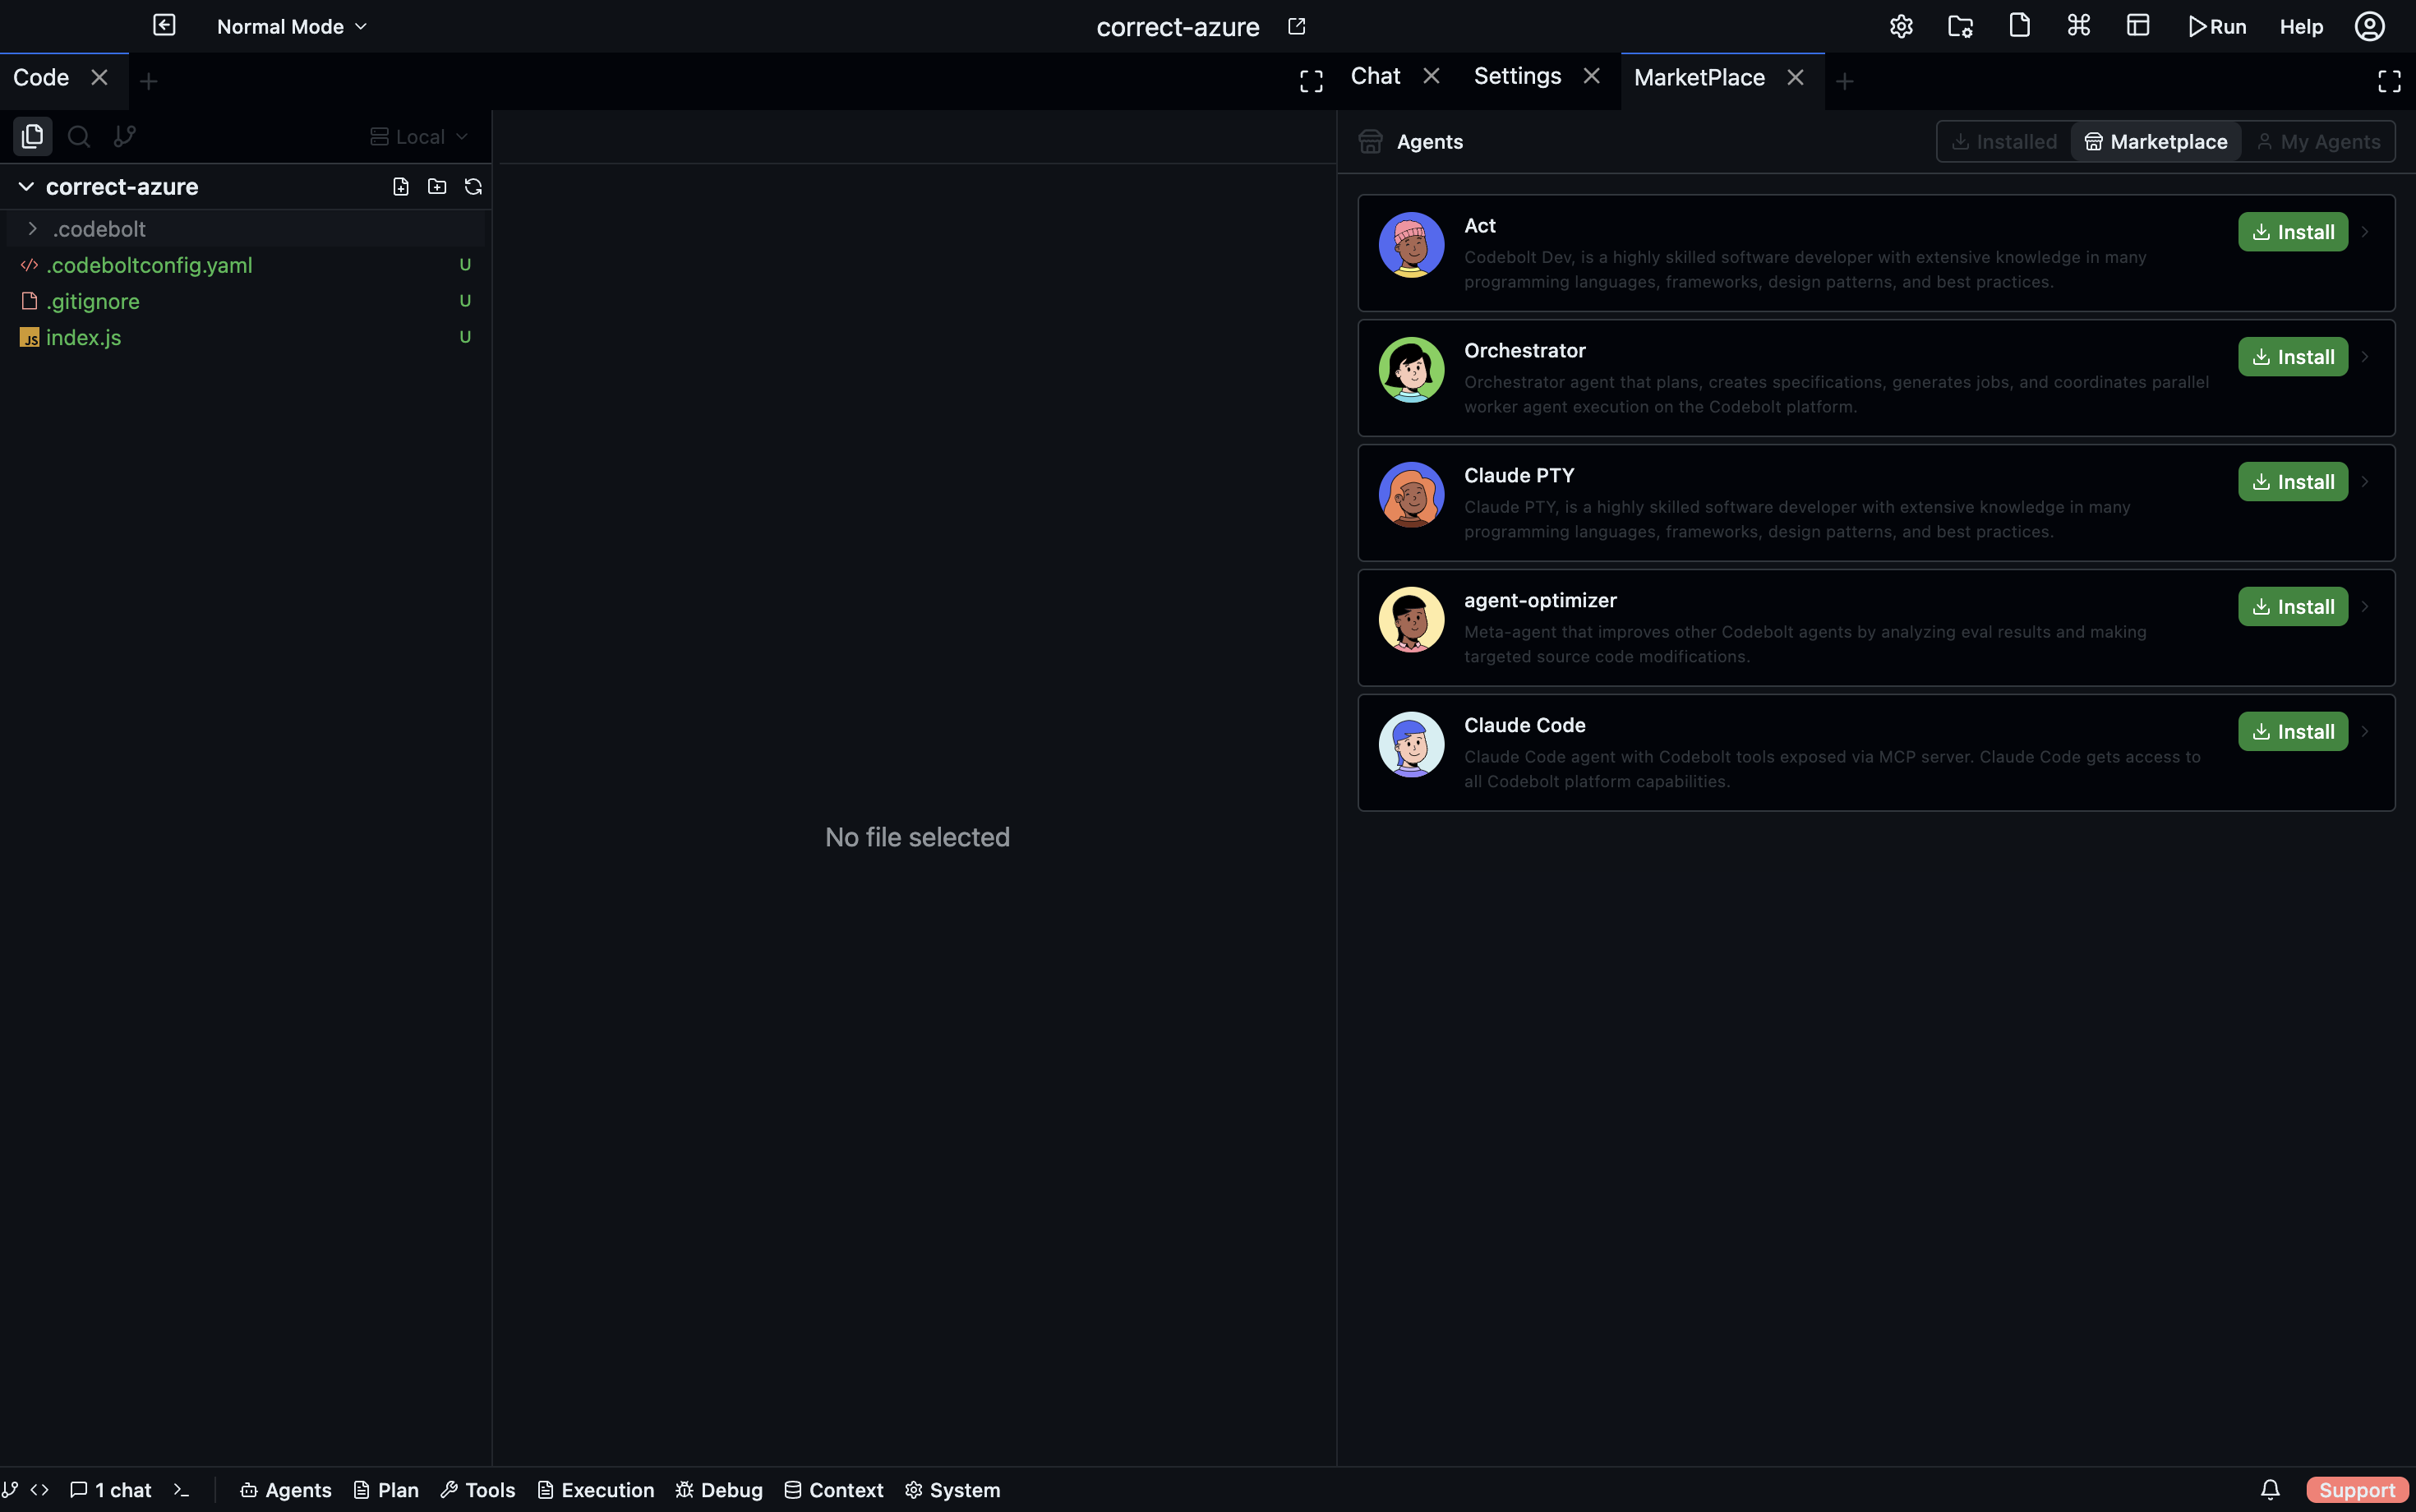Image resolution: width=2416 pixels, height=1512 pixels.
Task: Open notifications bell icon
Action: pos(2270,1490)
